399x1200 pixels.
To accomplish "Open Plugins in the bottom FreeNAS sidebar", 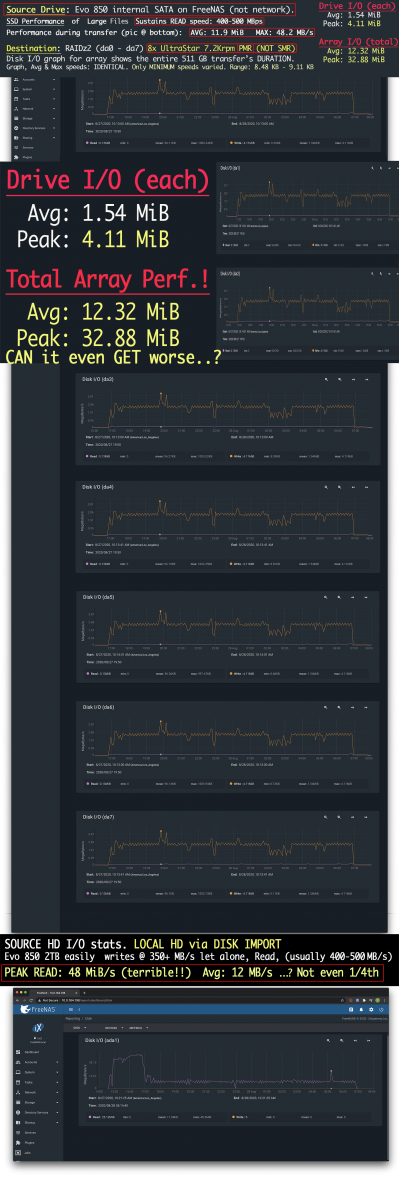I will coord(29,1142).
